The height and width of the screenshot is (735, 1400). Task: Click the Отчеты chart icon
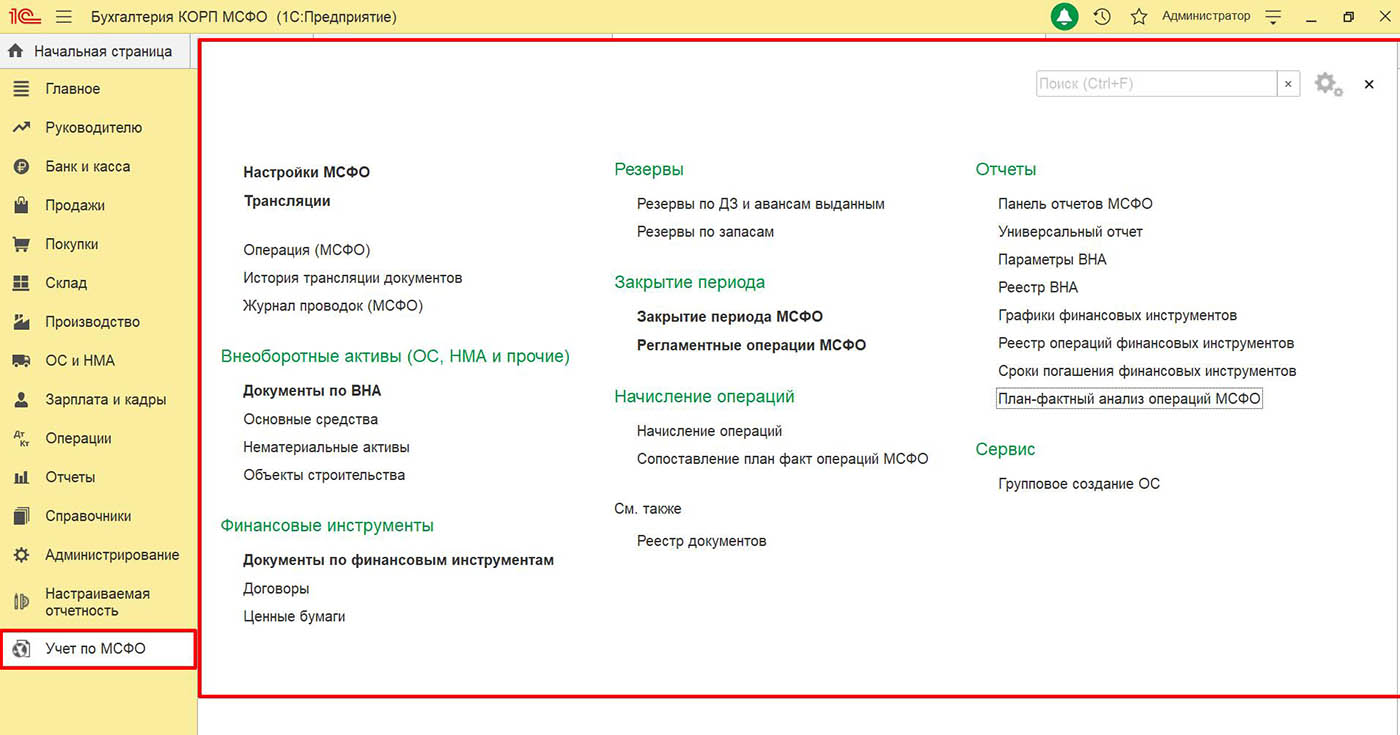point(21,477)
